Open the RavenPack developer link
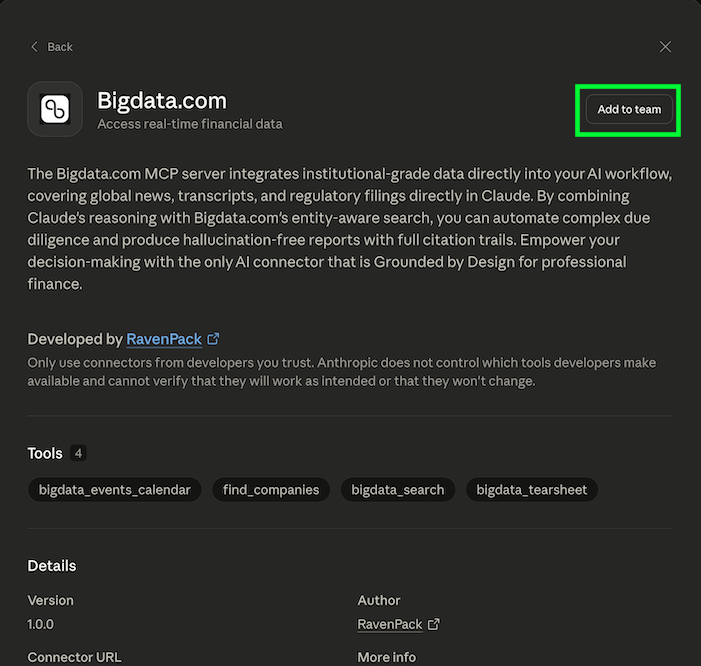Screen dimensions: 701x666 tap(164, 339)
